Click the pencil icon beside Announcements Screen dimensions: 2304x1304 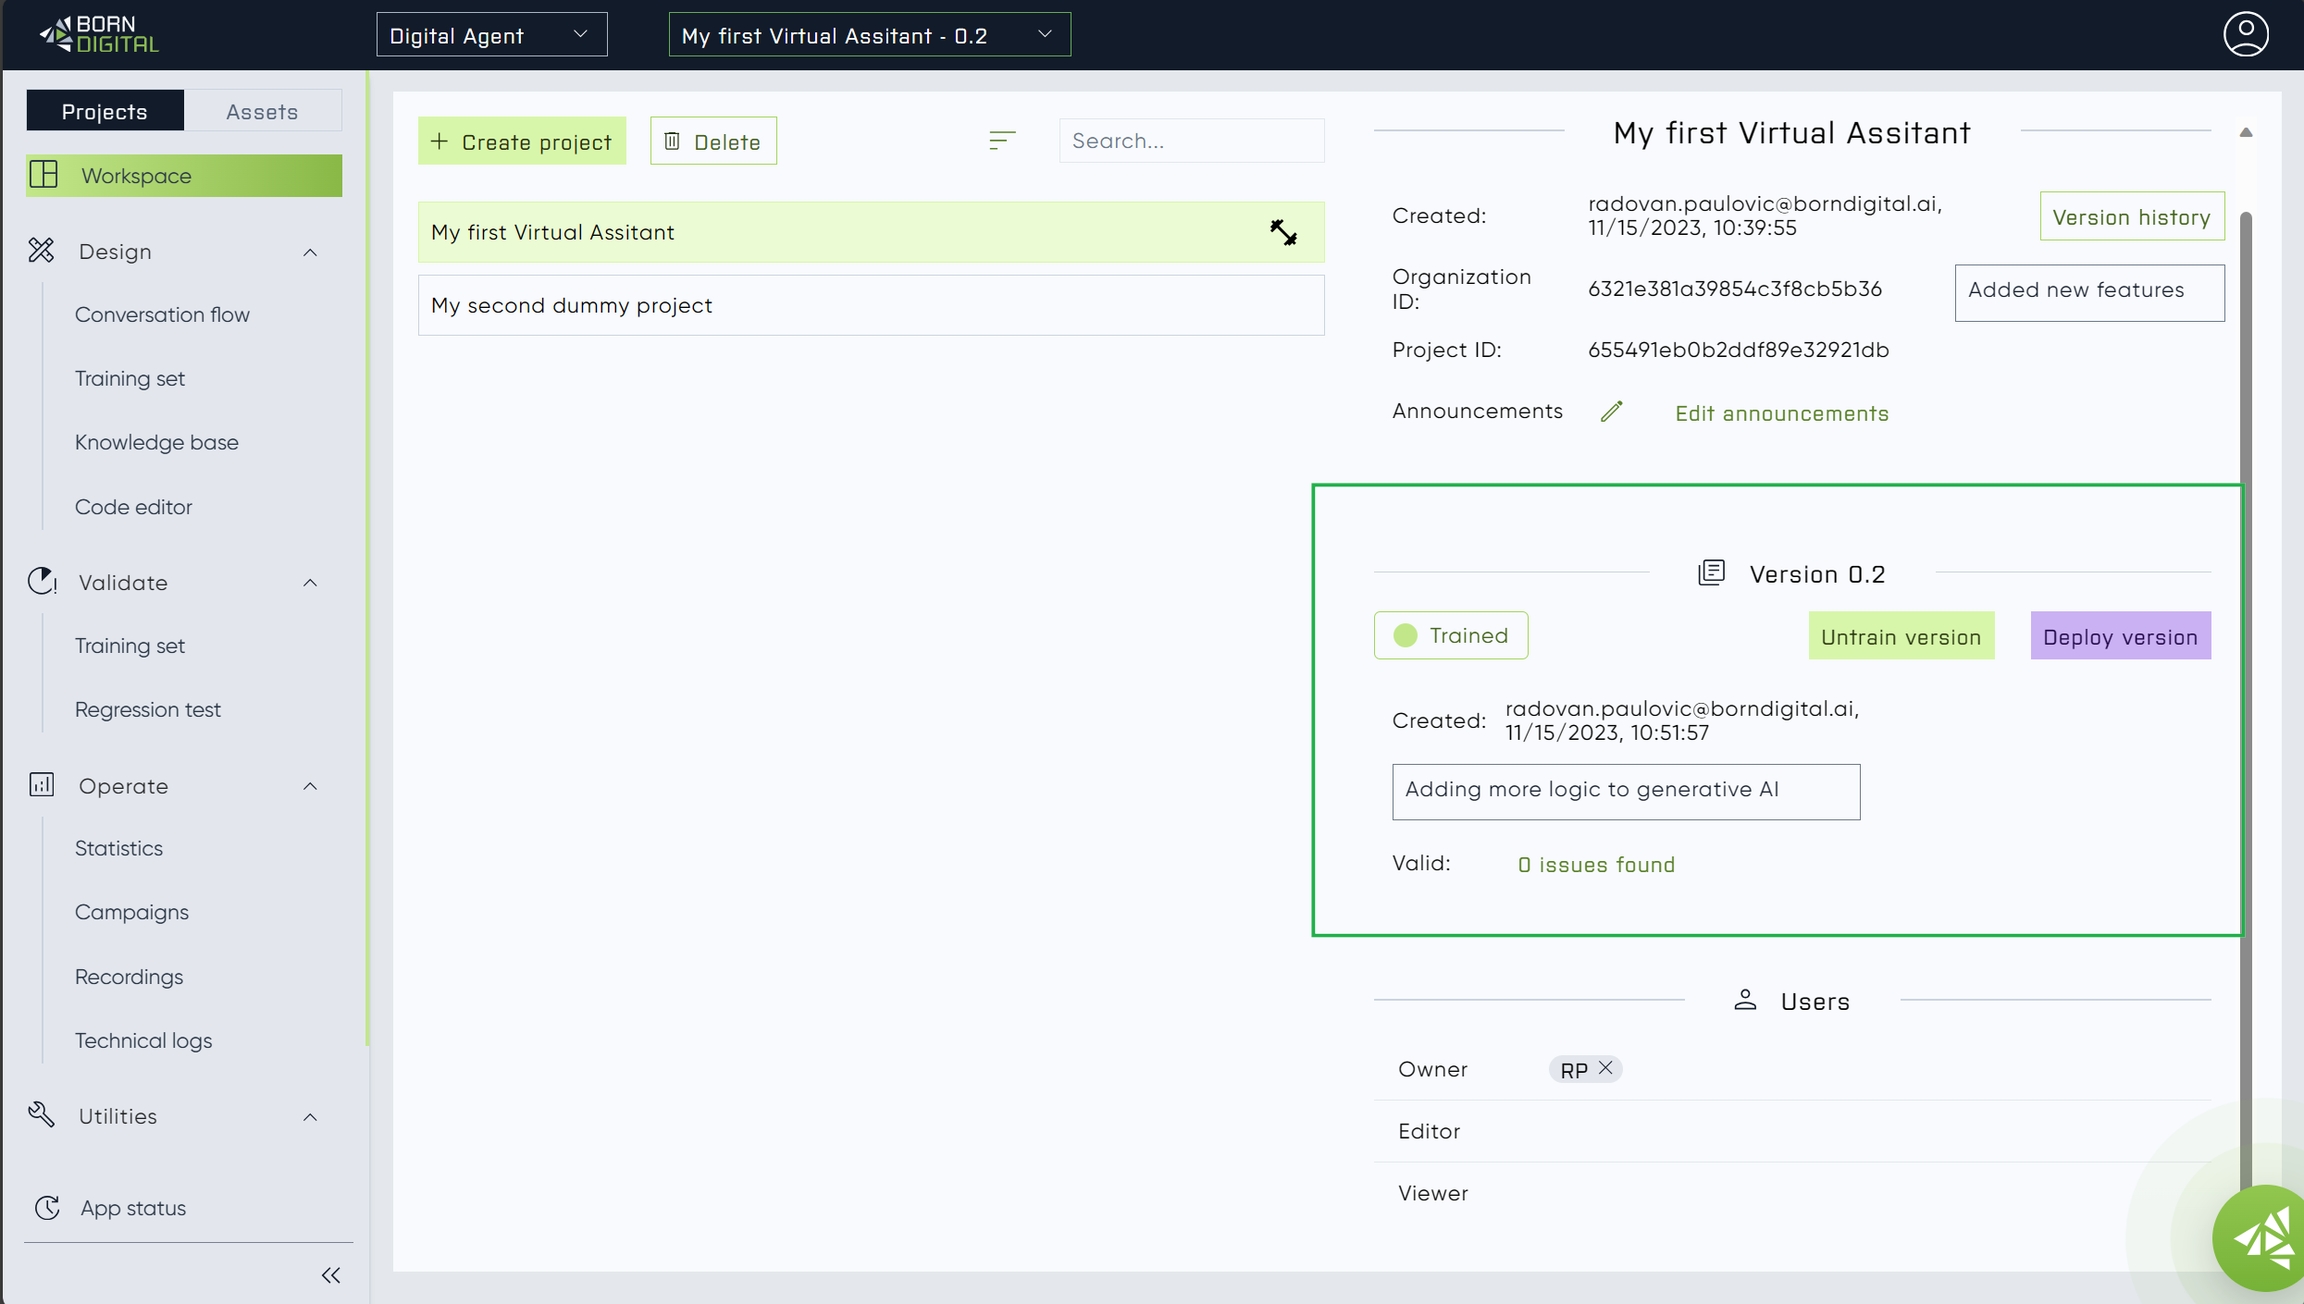(1611, 412)
